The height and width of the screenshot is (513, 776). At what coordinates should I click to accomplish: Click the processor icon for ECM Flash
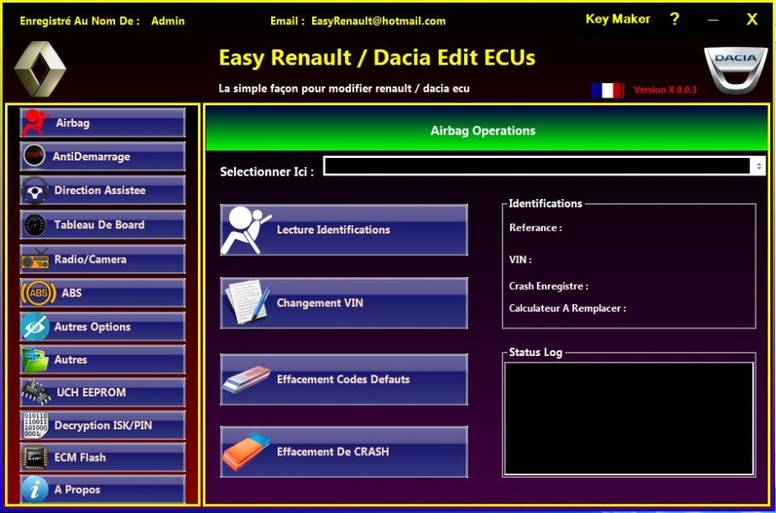35,458
